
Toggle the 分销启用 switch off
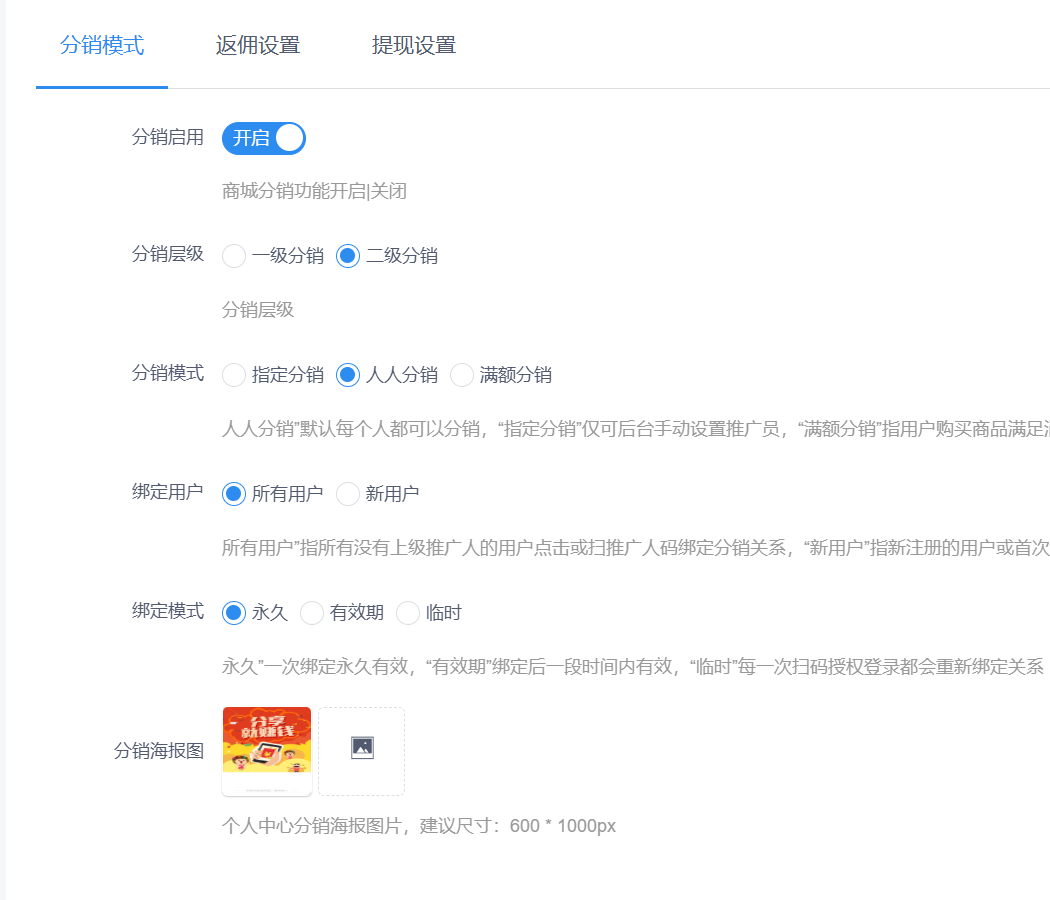point(264,138)
